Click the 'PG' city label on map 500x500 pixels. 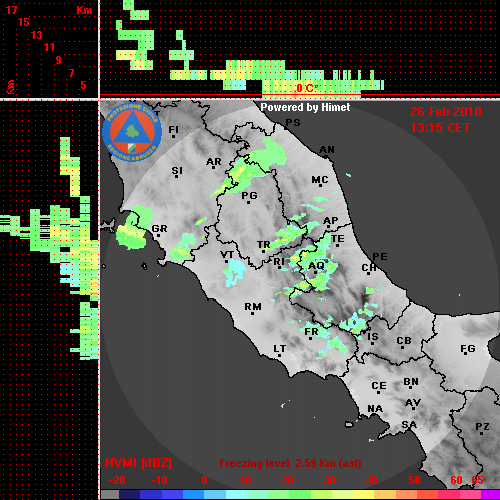(249, 195)
